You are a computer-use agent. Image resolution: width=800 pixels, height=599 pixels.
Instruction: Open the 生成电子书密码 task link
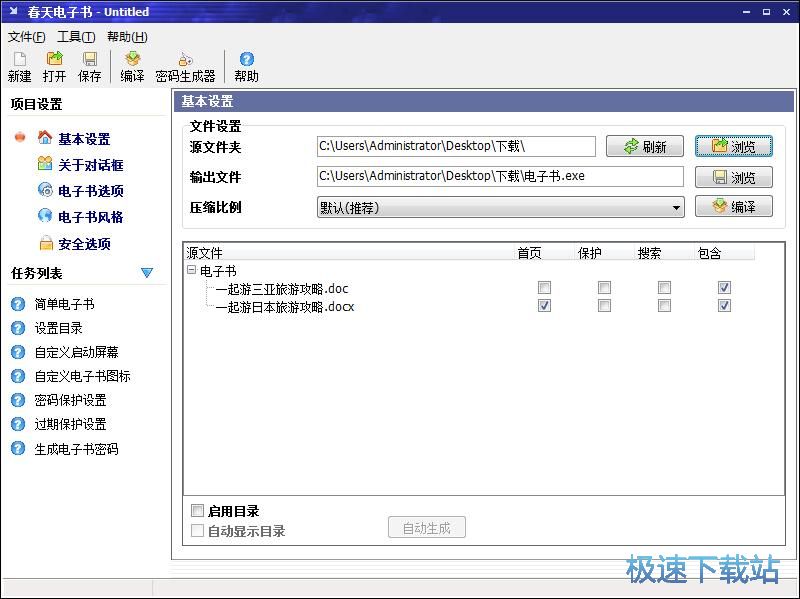pos(77,448)
